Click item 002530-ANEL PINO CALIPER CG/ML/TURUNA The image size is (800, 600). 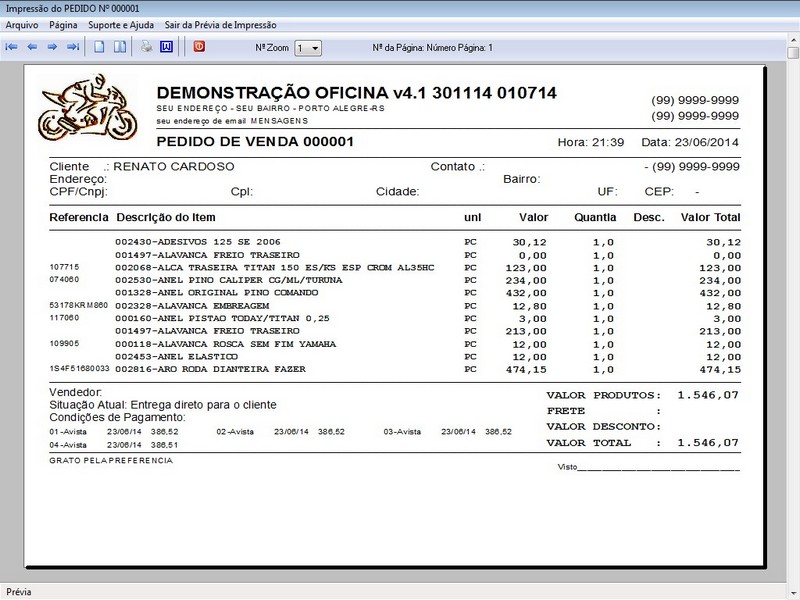click(229, 280)
